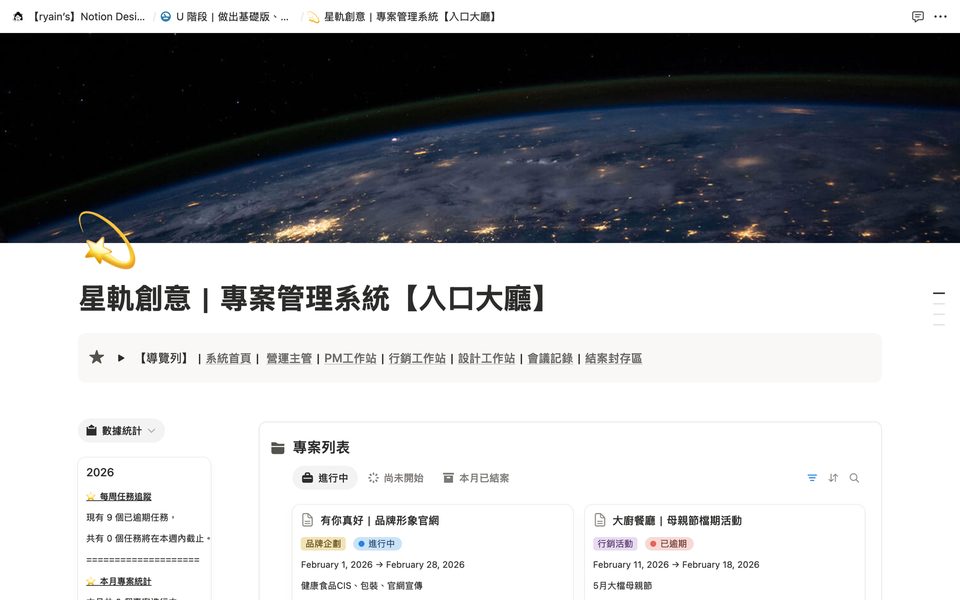Open the home workspace icon in breadcrumb

18,17
